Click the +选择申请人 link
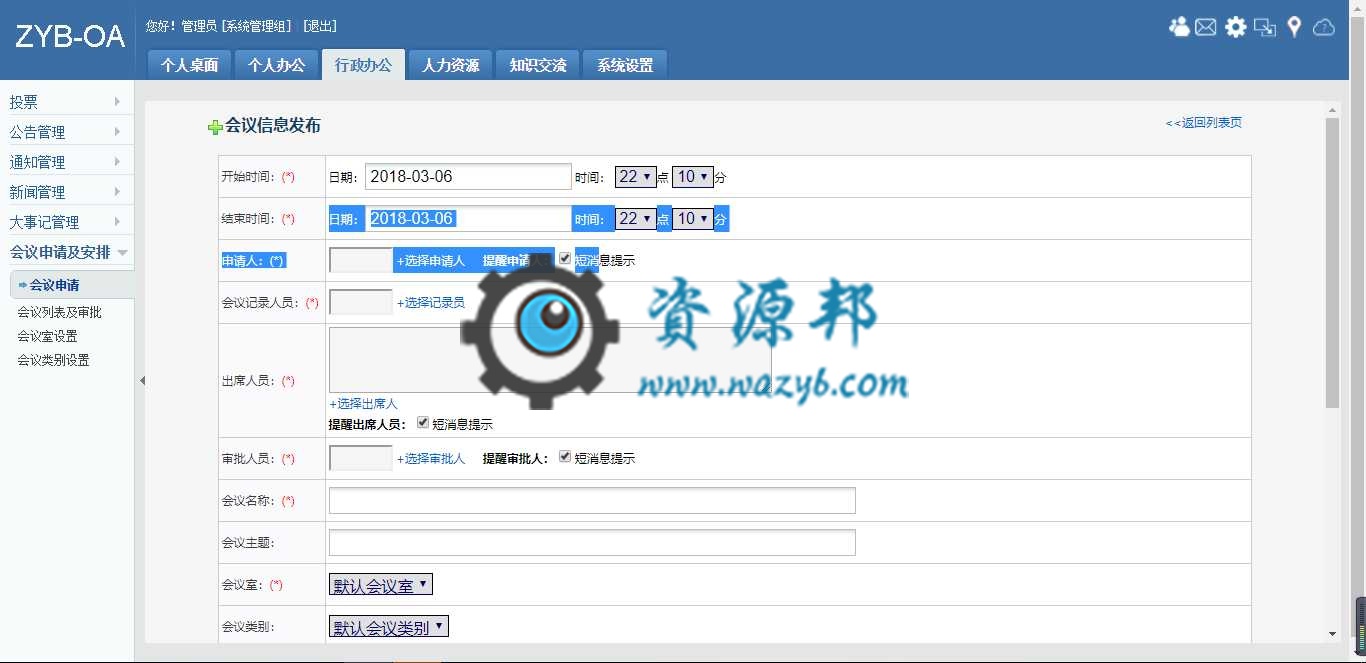This screenshot has width=1366, height=663. 431,261
